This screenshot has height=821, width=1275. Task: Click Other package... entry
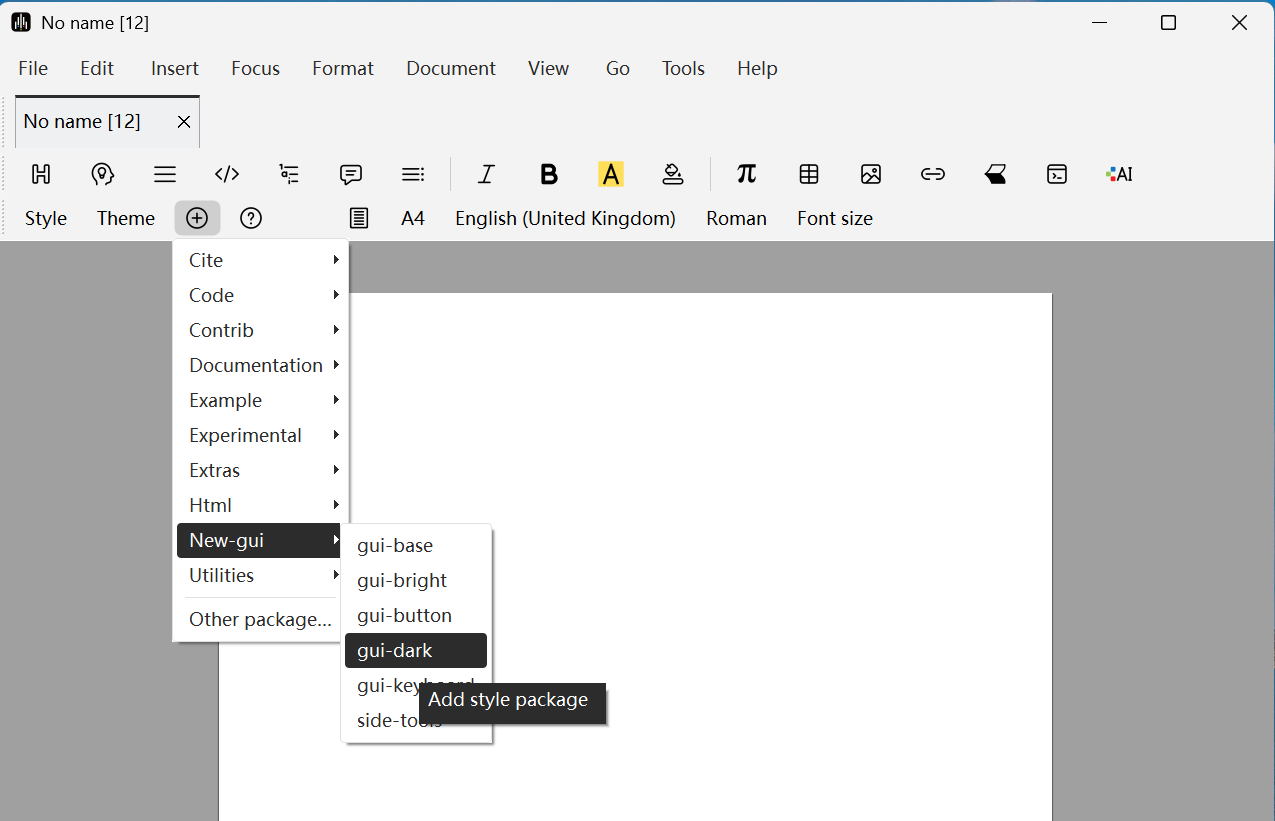(x=260, y=619)
